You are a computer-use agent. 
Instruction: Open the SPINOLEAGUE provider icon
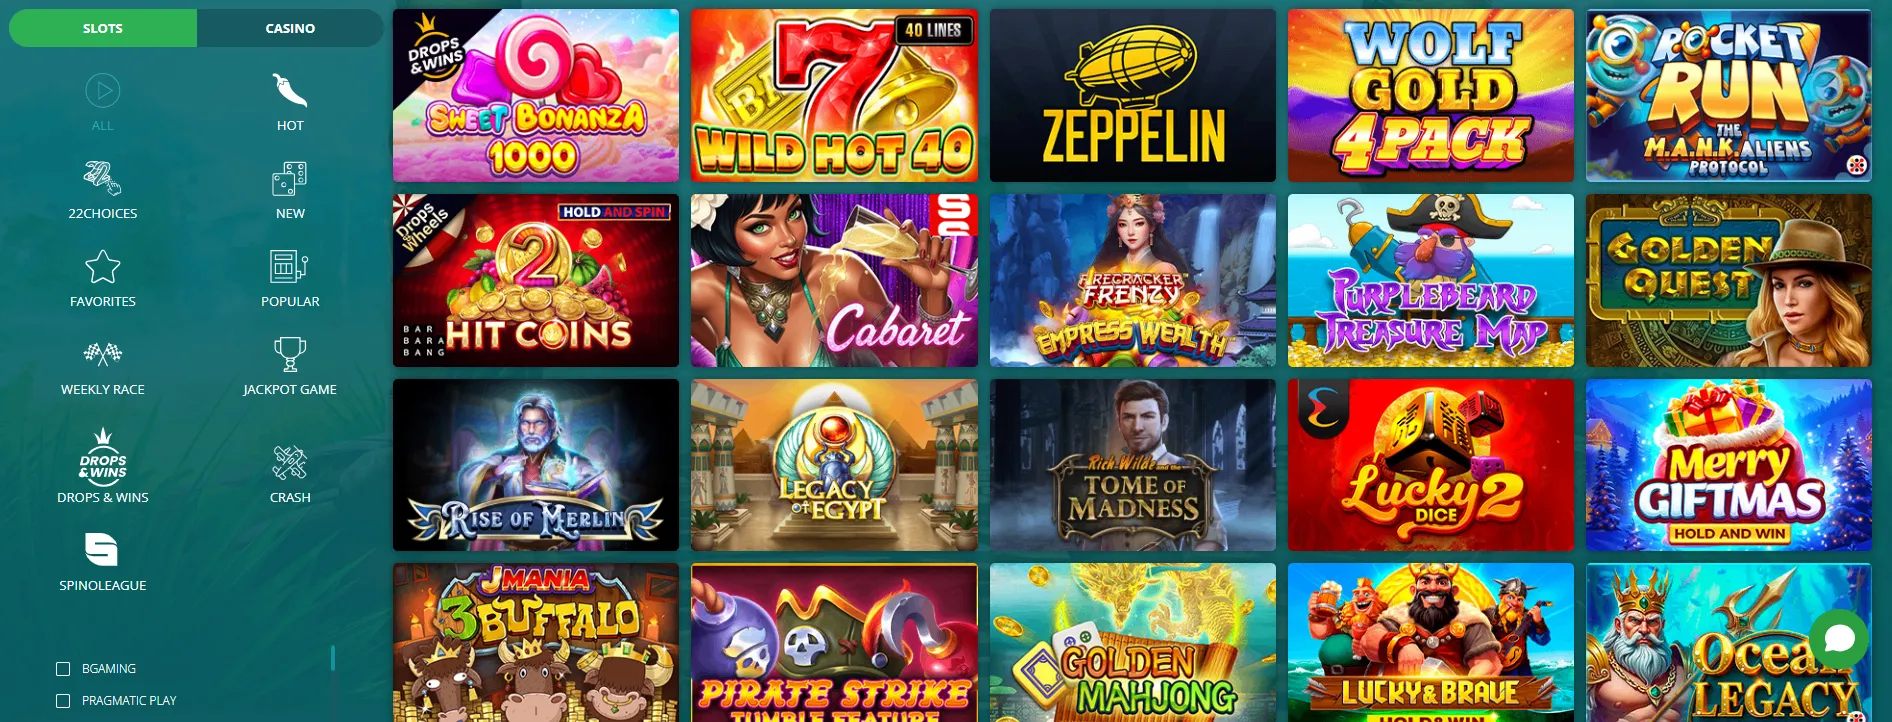coord(102,549)
